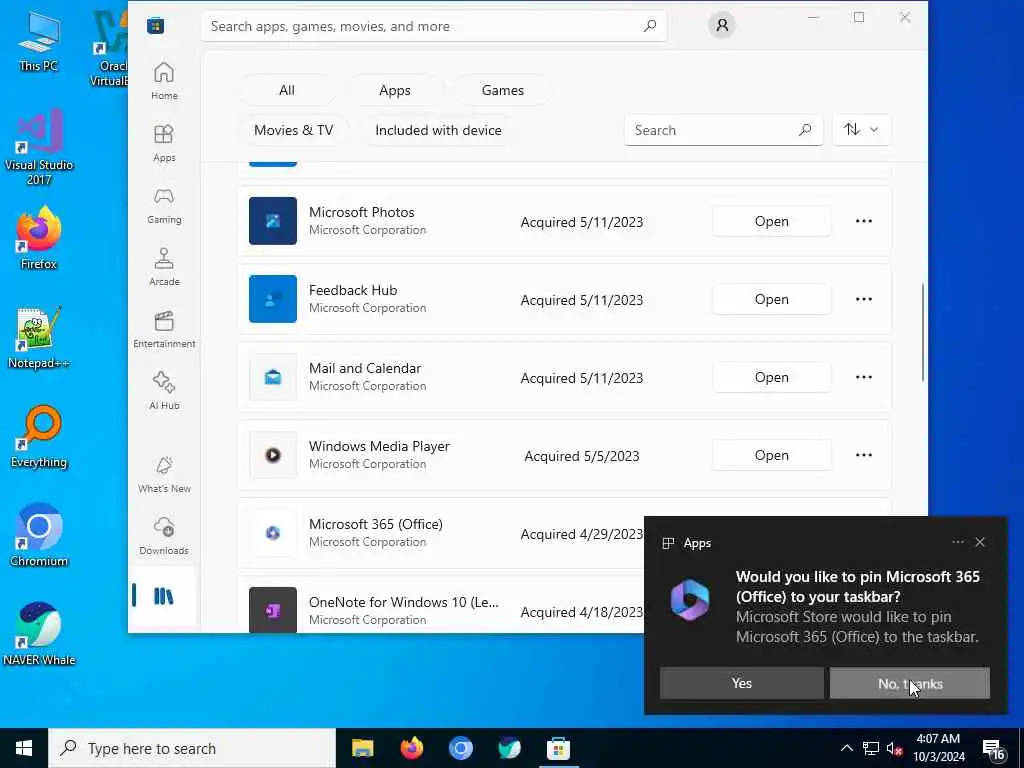Open What's New page
The width and height of the screenshot is (1024, 768).
coord(164,474)
